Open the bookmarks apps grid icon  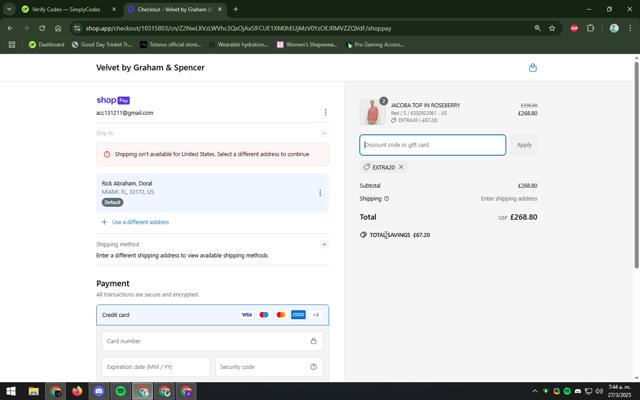pos(12,44)
